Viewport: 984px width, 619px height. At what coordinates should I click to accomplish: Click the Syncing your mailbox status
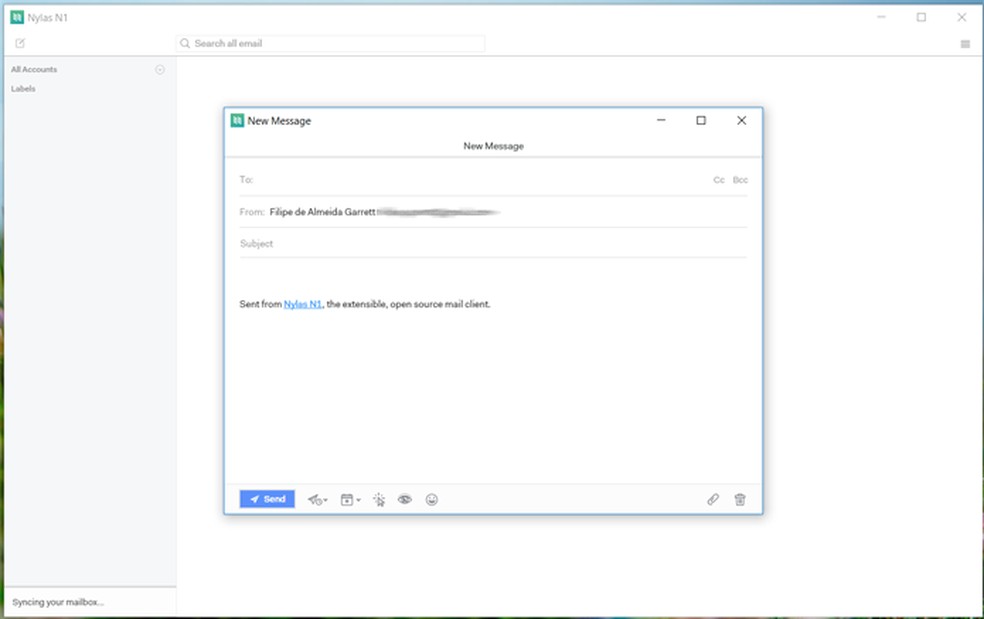click(58, 602)
